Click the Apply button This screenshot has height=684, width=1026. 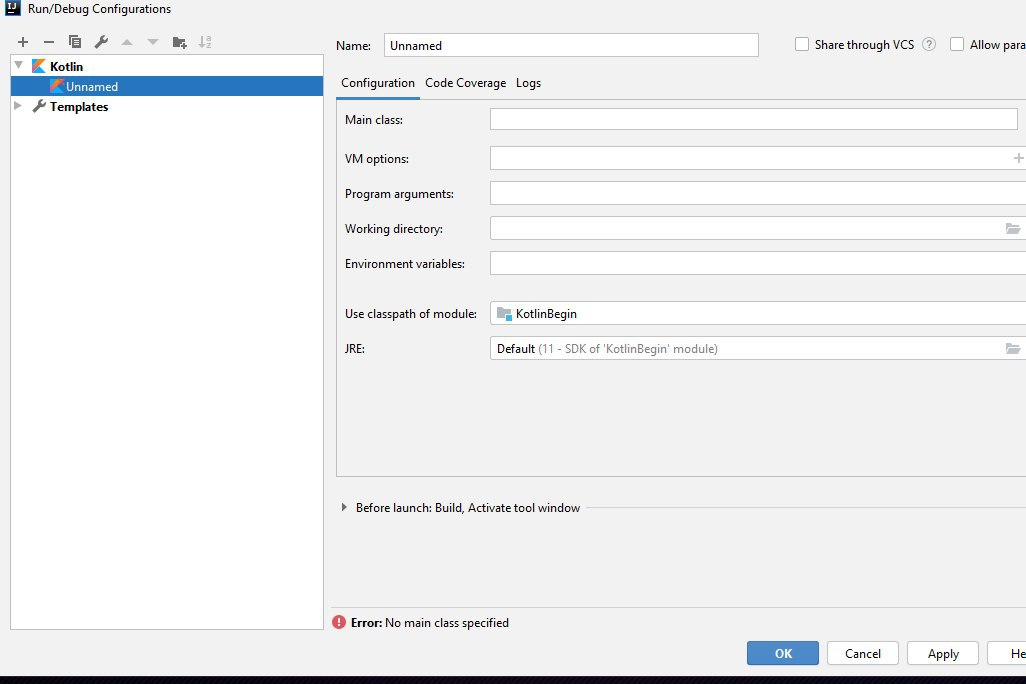click(943, 653)
